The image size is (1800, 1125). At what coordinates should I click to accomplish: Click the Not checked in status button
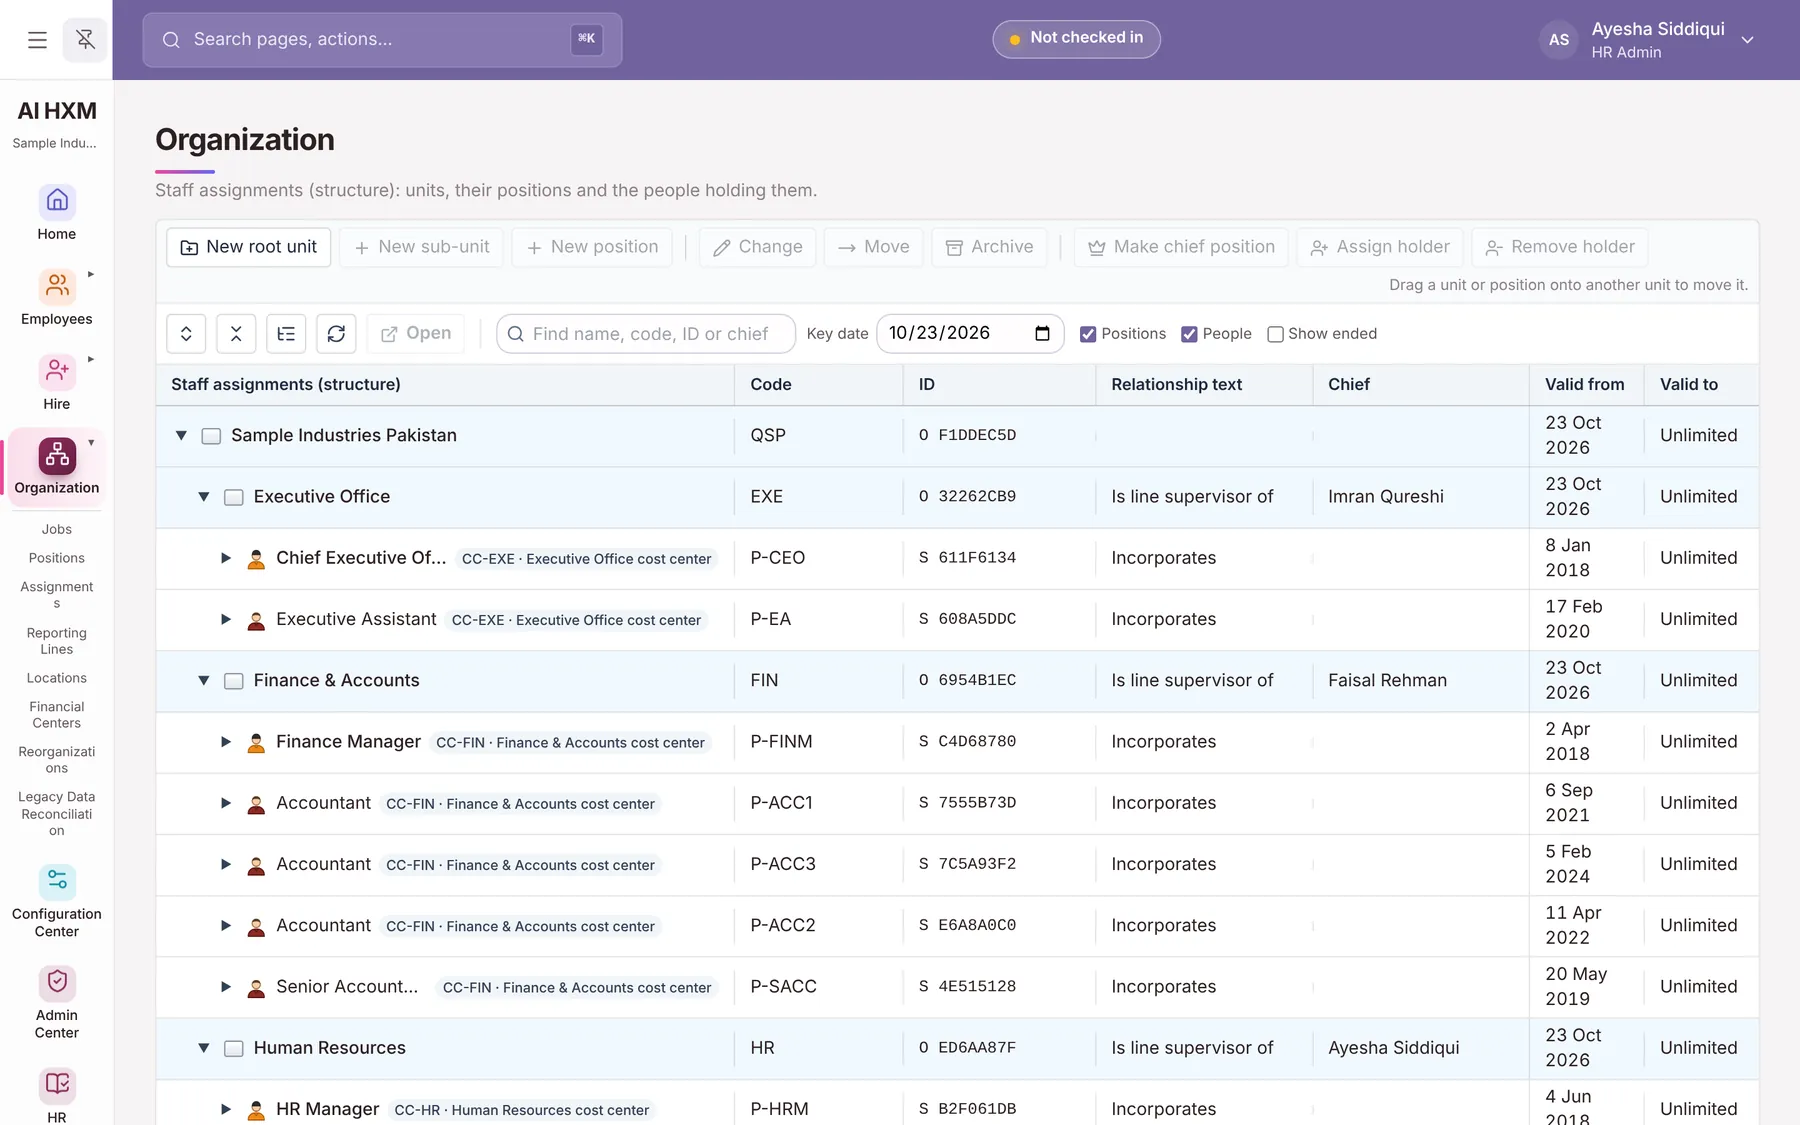point(1076,39)
